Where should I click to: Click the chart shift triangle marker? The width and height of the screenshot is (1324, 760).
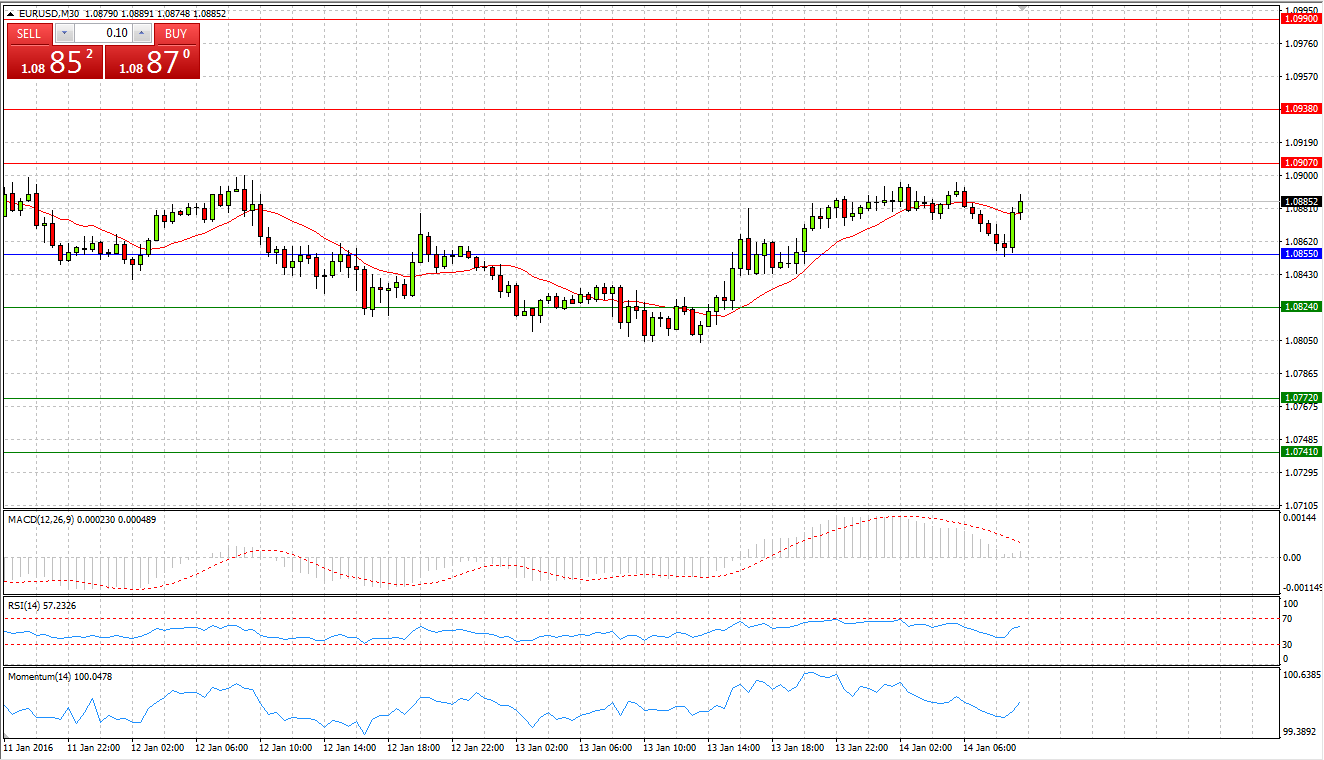(1022, 9)
